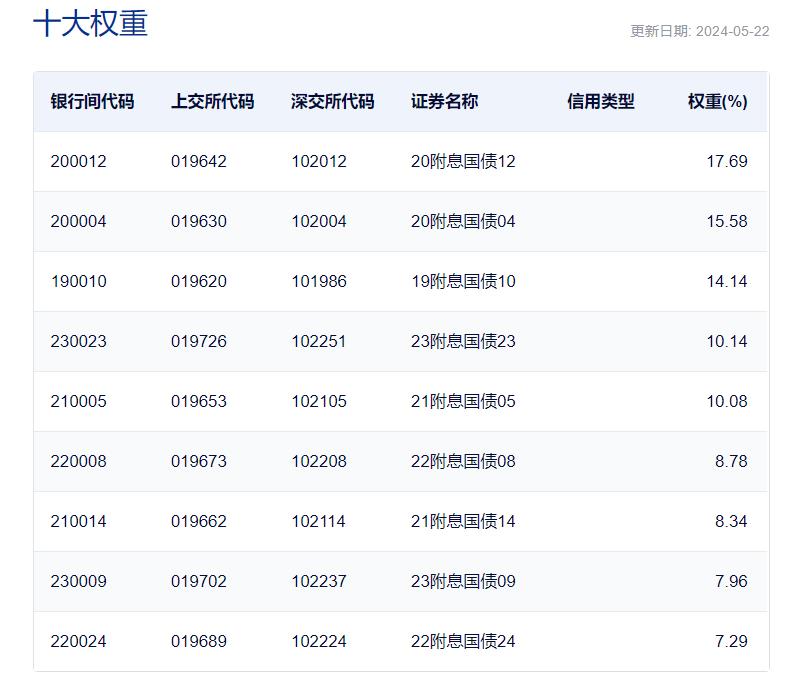
Task: Click interbank code 210014
Action: pos(79,521)
